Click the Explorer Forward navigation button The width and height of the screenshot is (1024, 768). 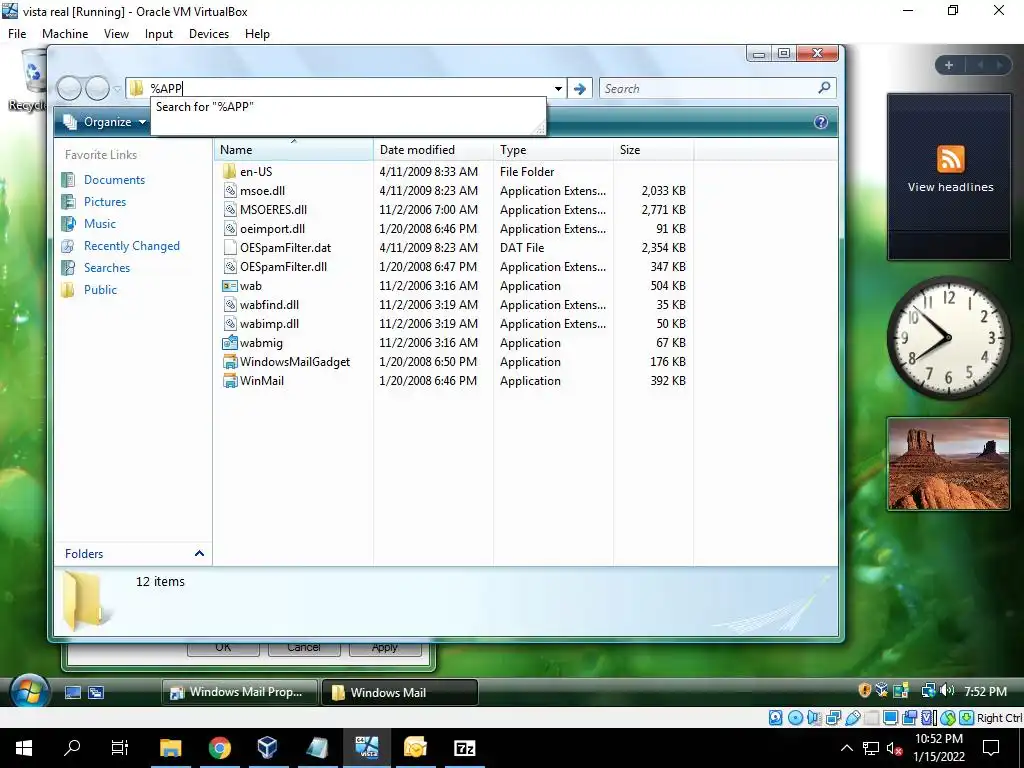(x=97, y=88)
